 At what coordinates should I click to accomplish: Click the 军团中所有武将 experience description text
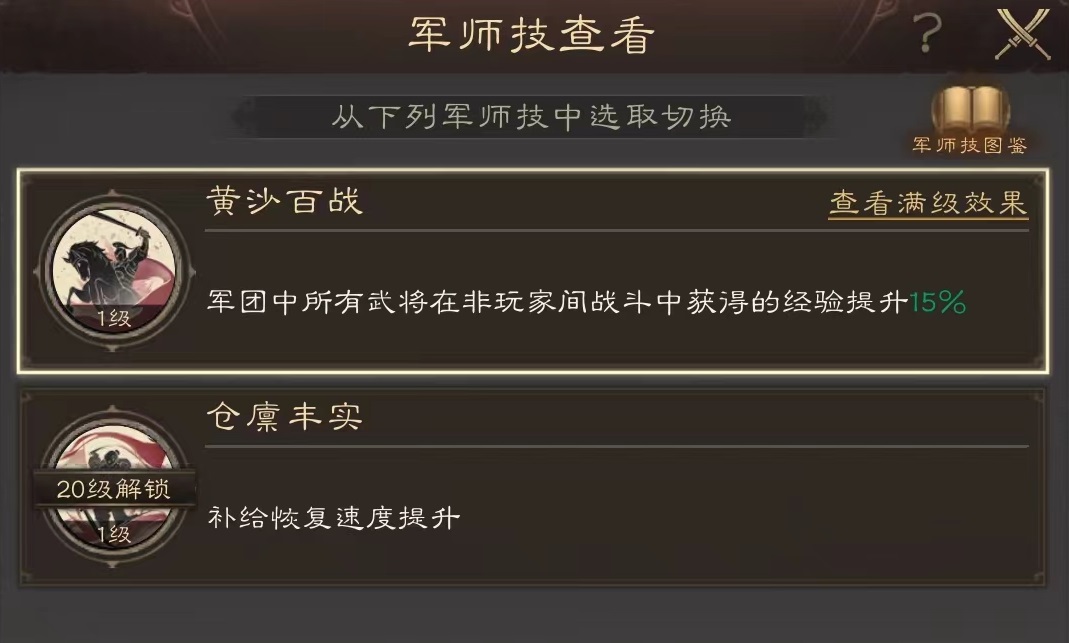[586, 302]
